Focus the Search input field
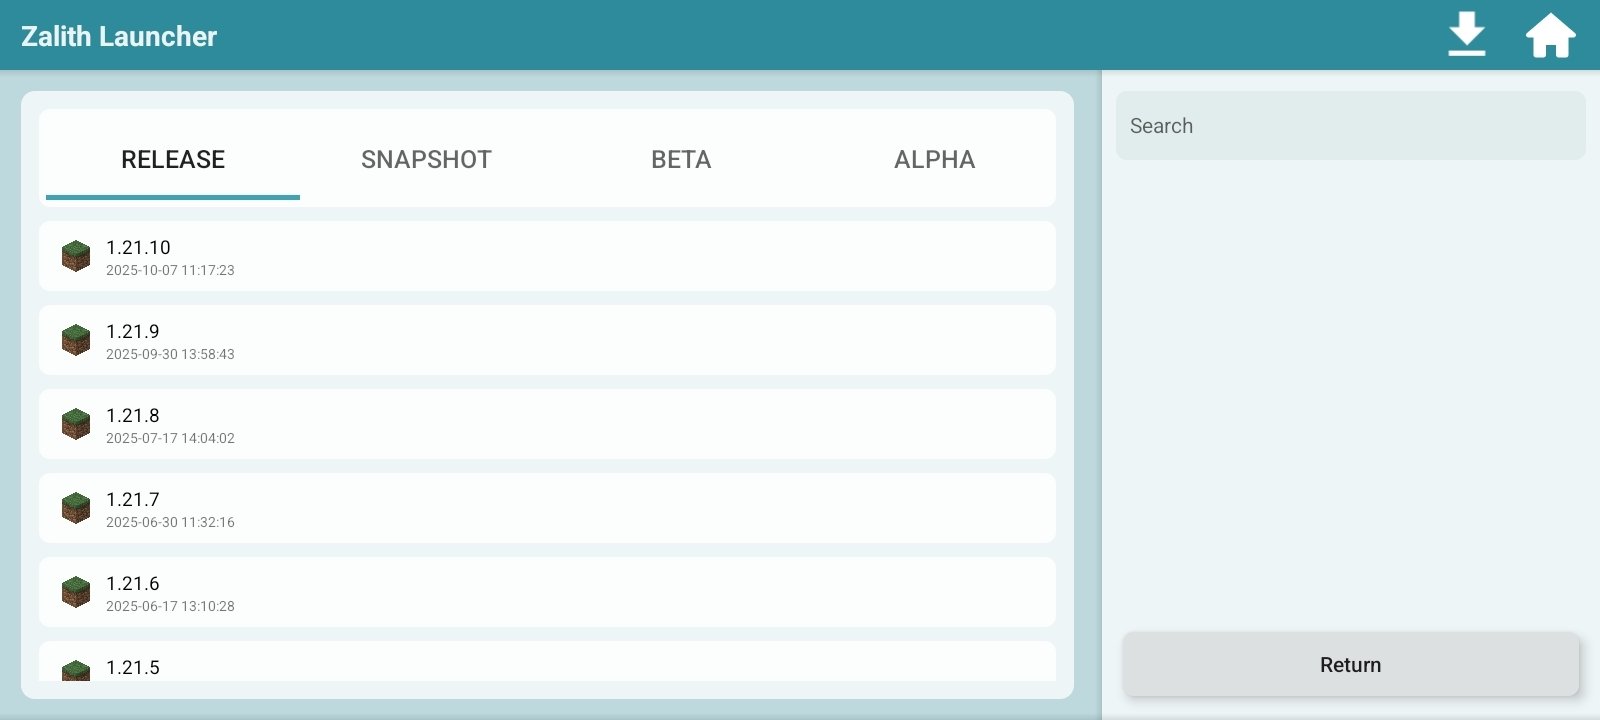The image size is (1600, 720). [1350, 126]
